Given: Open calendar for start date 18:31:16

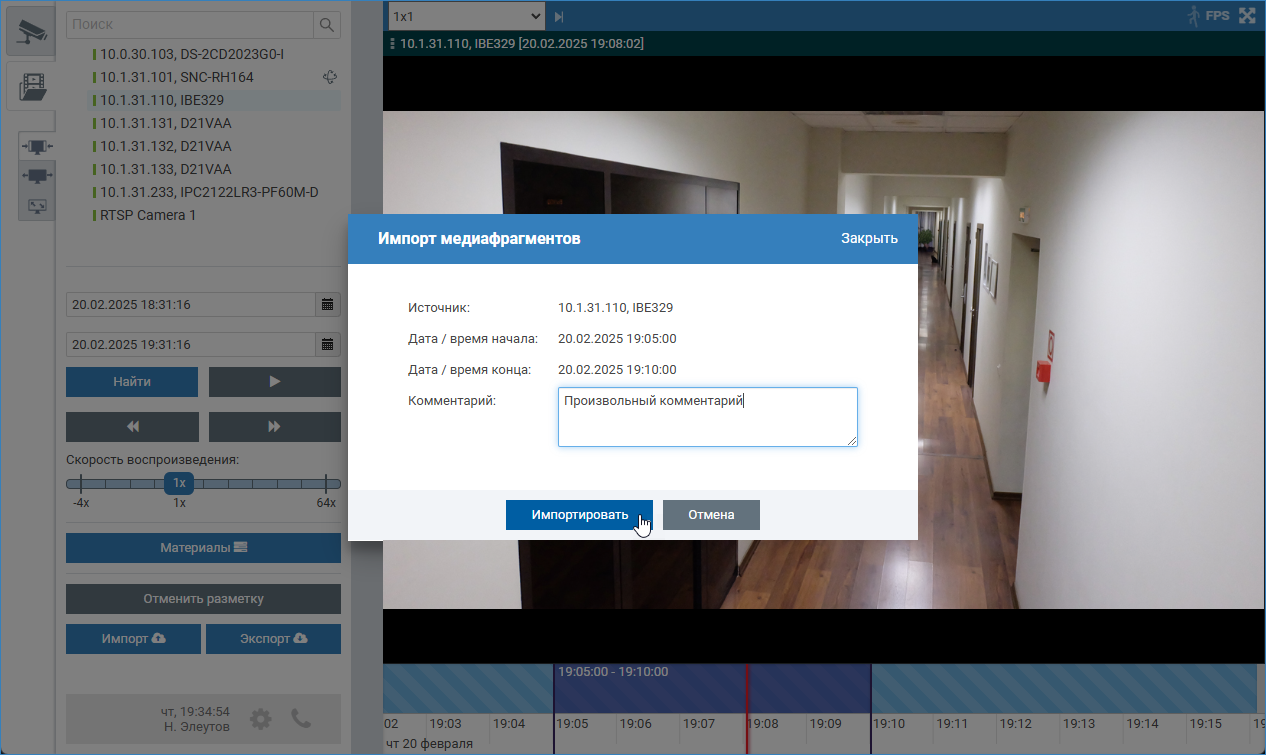Looking at the screenshot, I should tap(327, 304).
